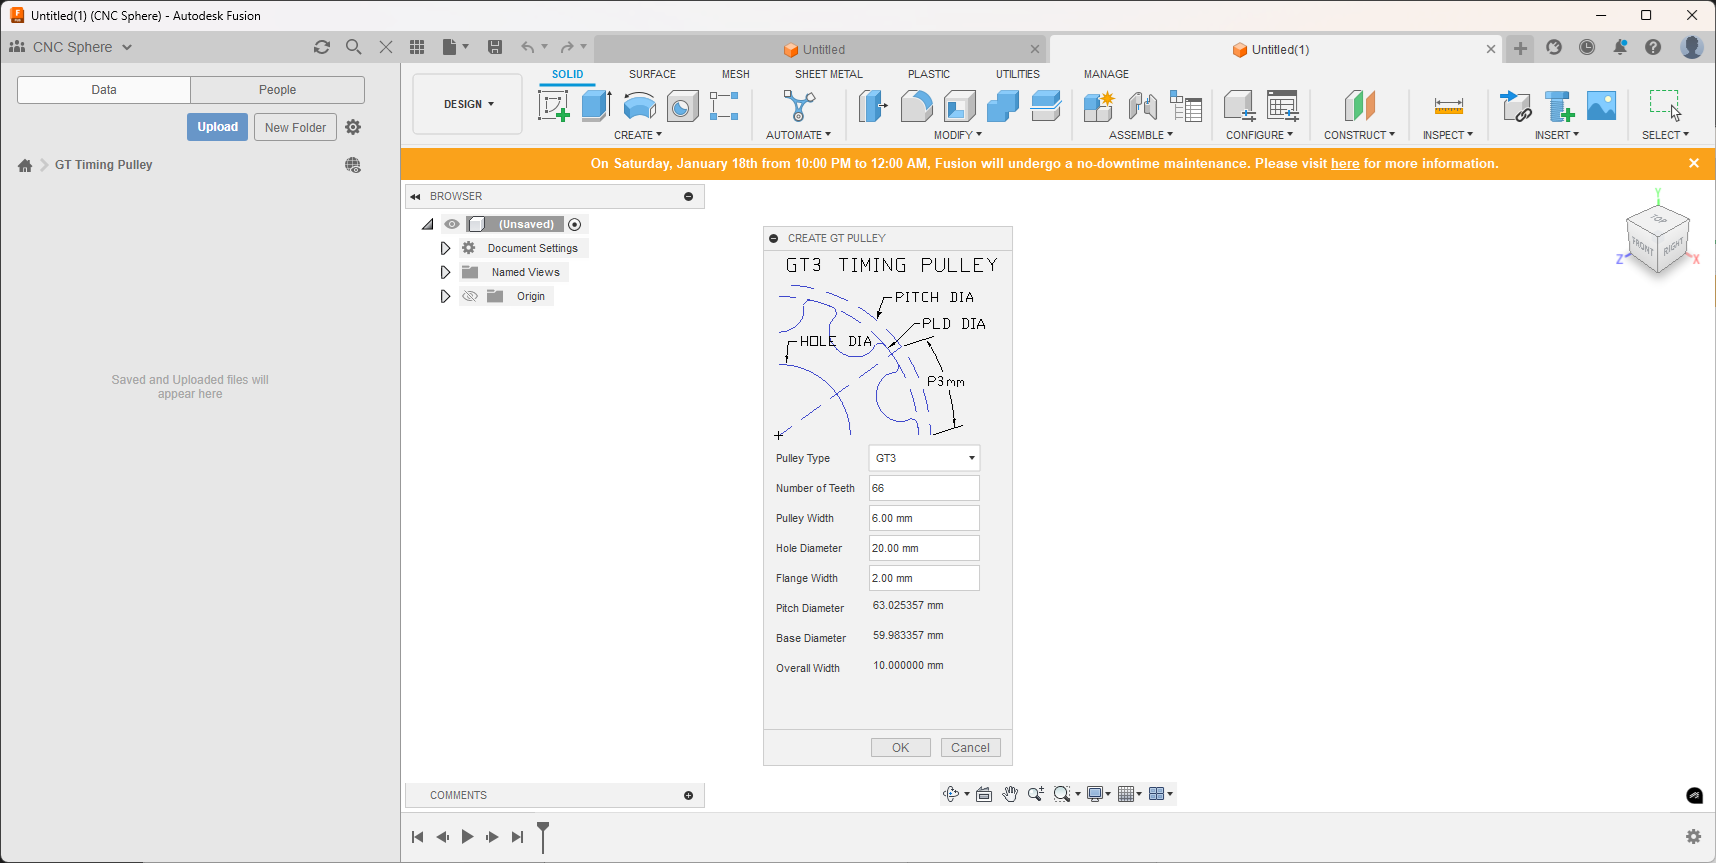Select the Measure ruler tool
1716x863 pixels.
[1449, 106]
